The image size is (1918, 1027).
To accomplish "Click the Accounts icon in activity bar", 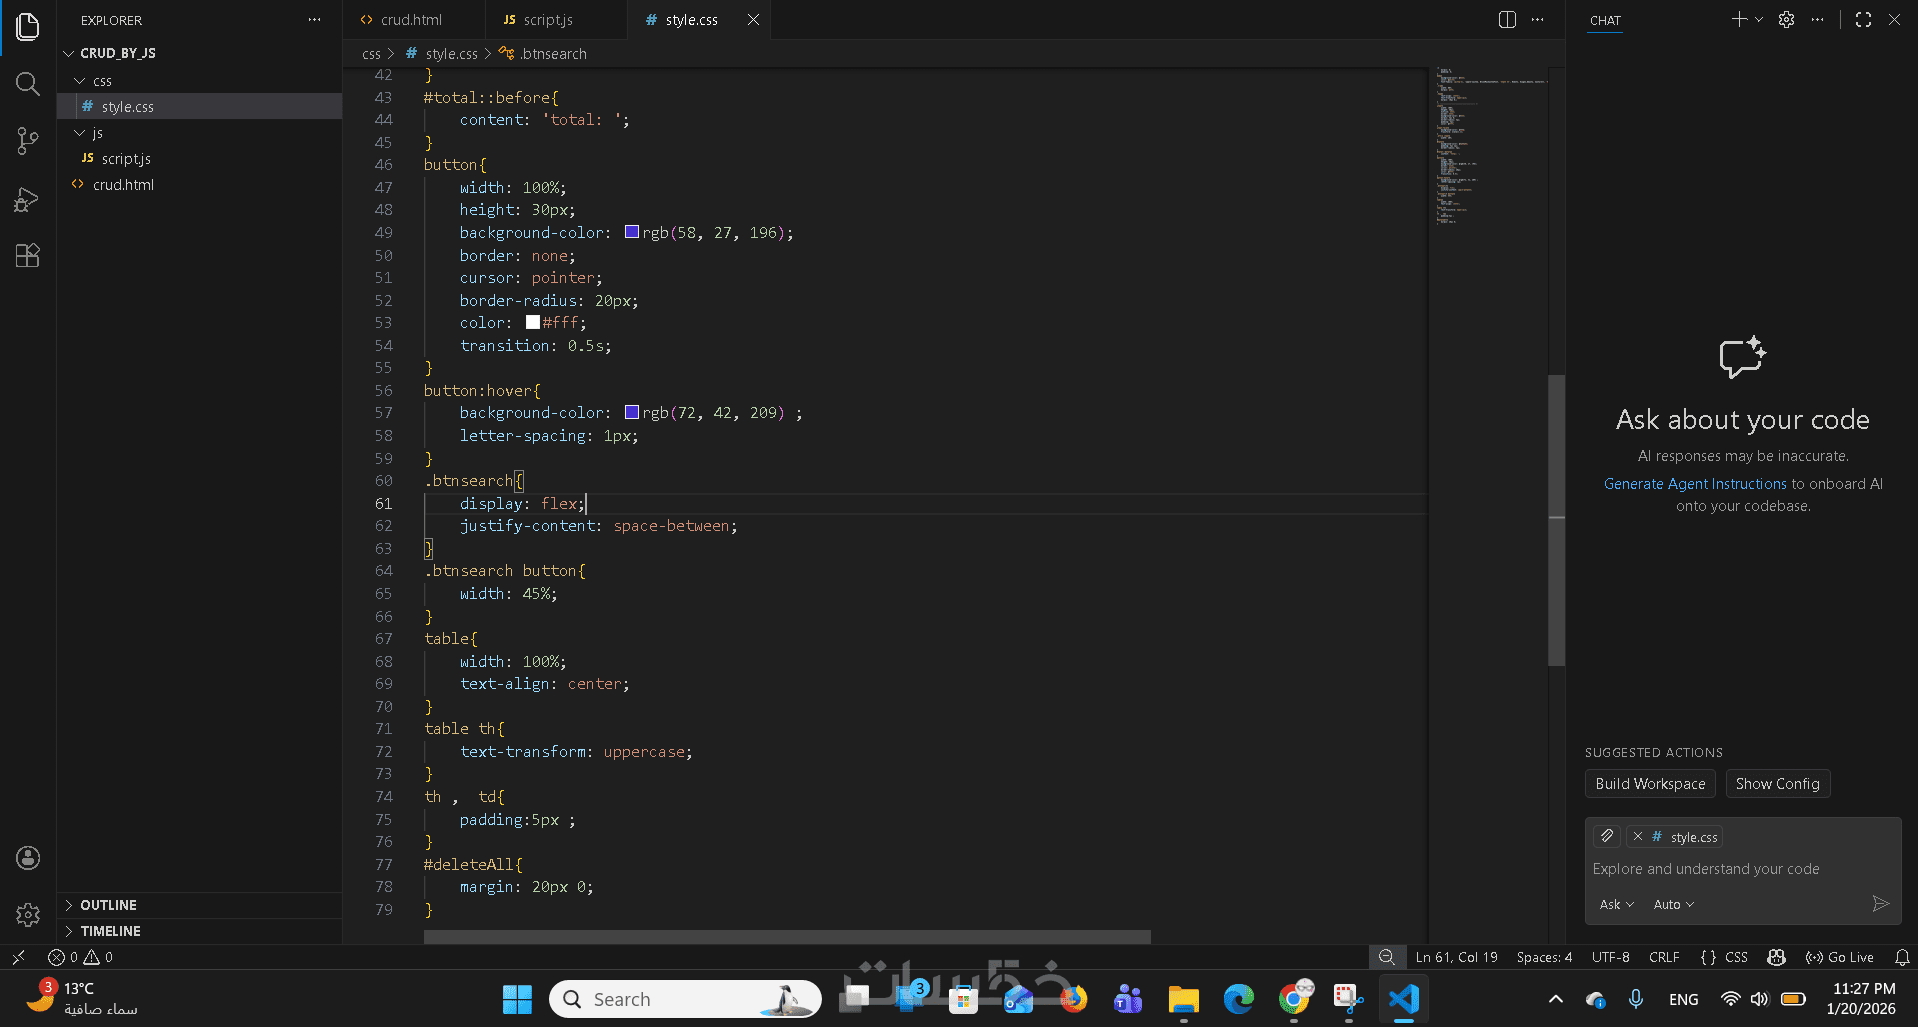I will click(28, 857).
